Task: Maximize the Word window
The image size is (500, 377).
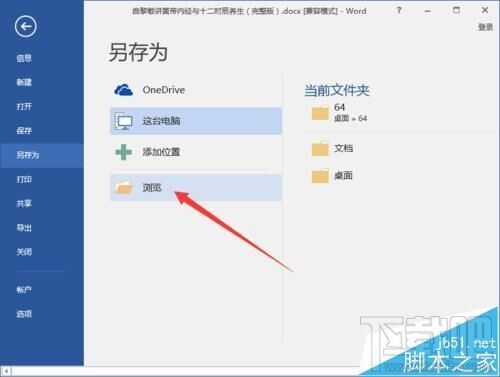Action: 456,10
